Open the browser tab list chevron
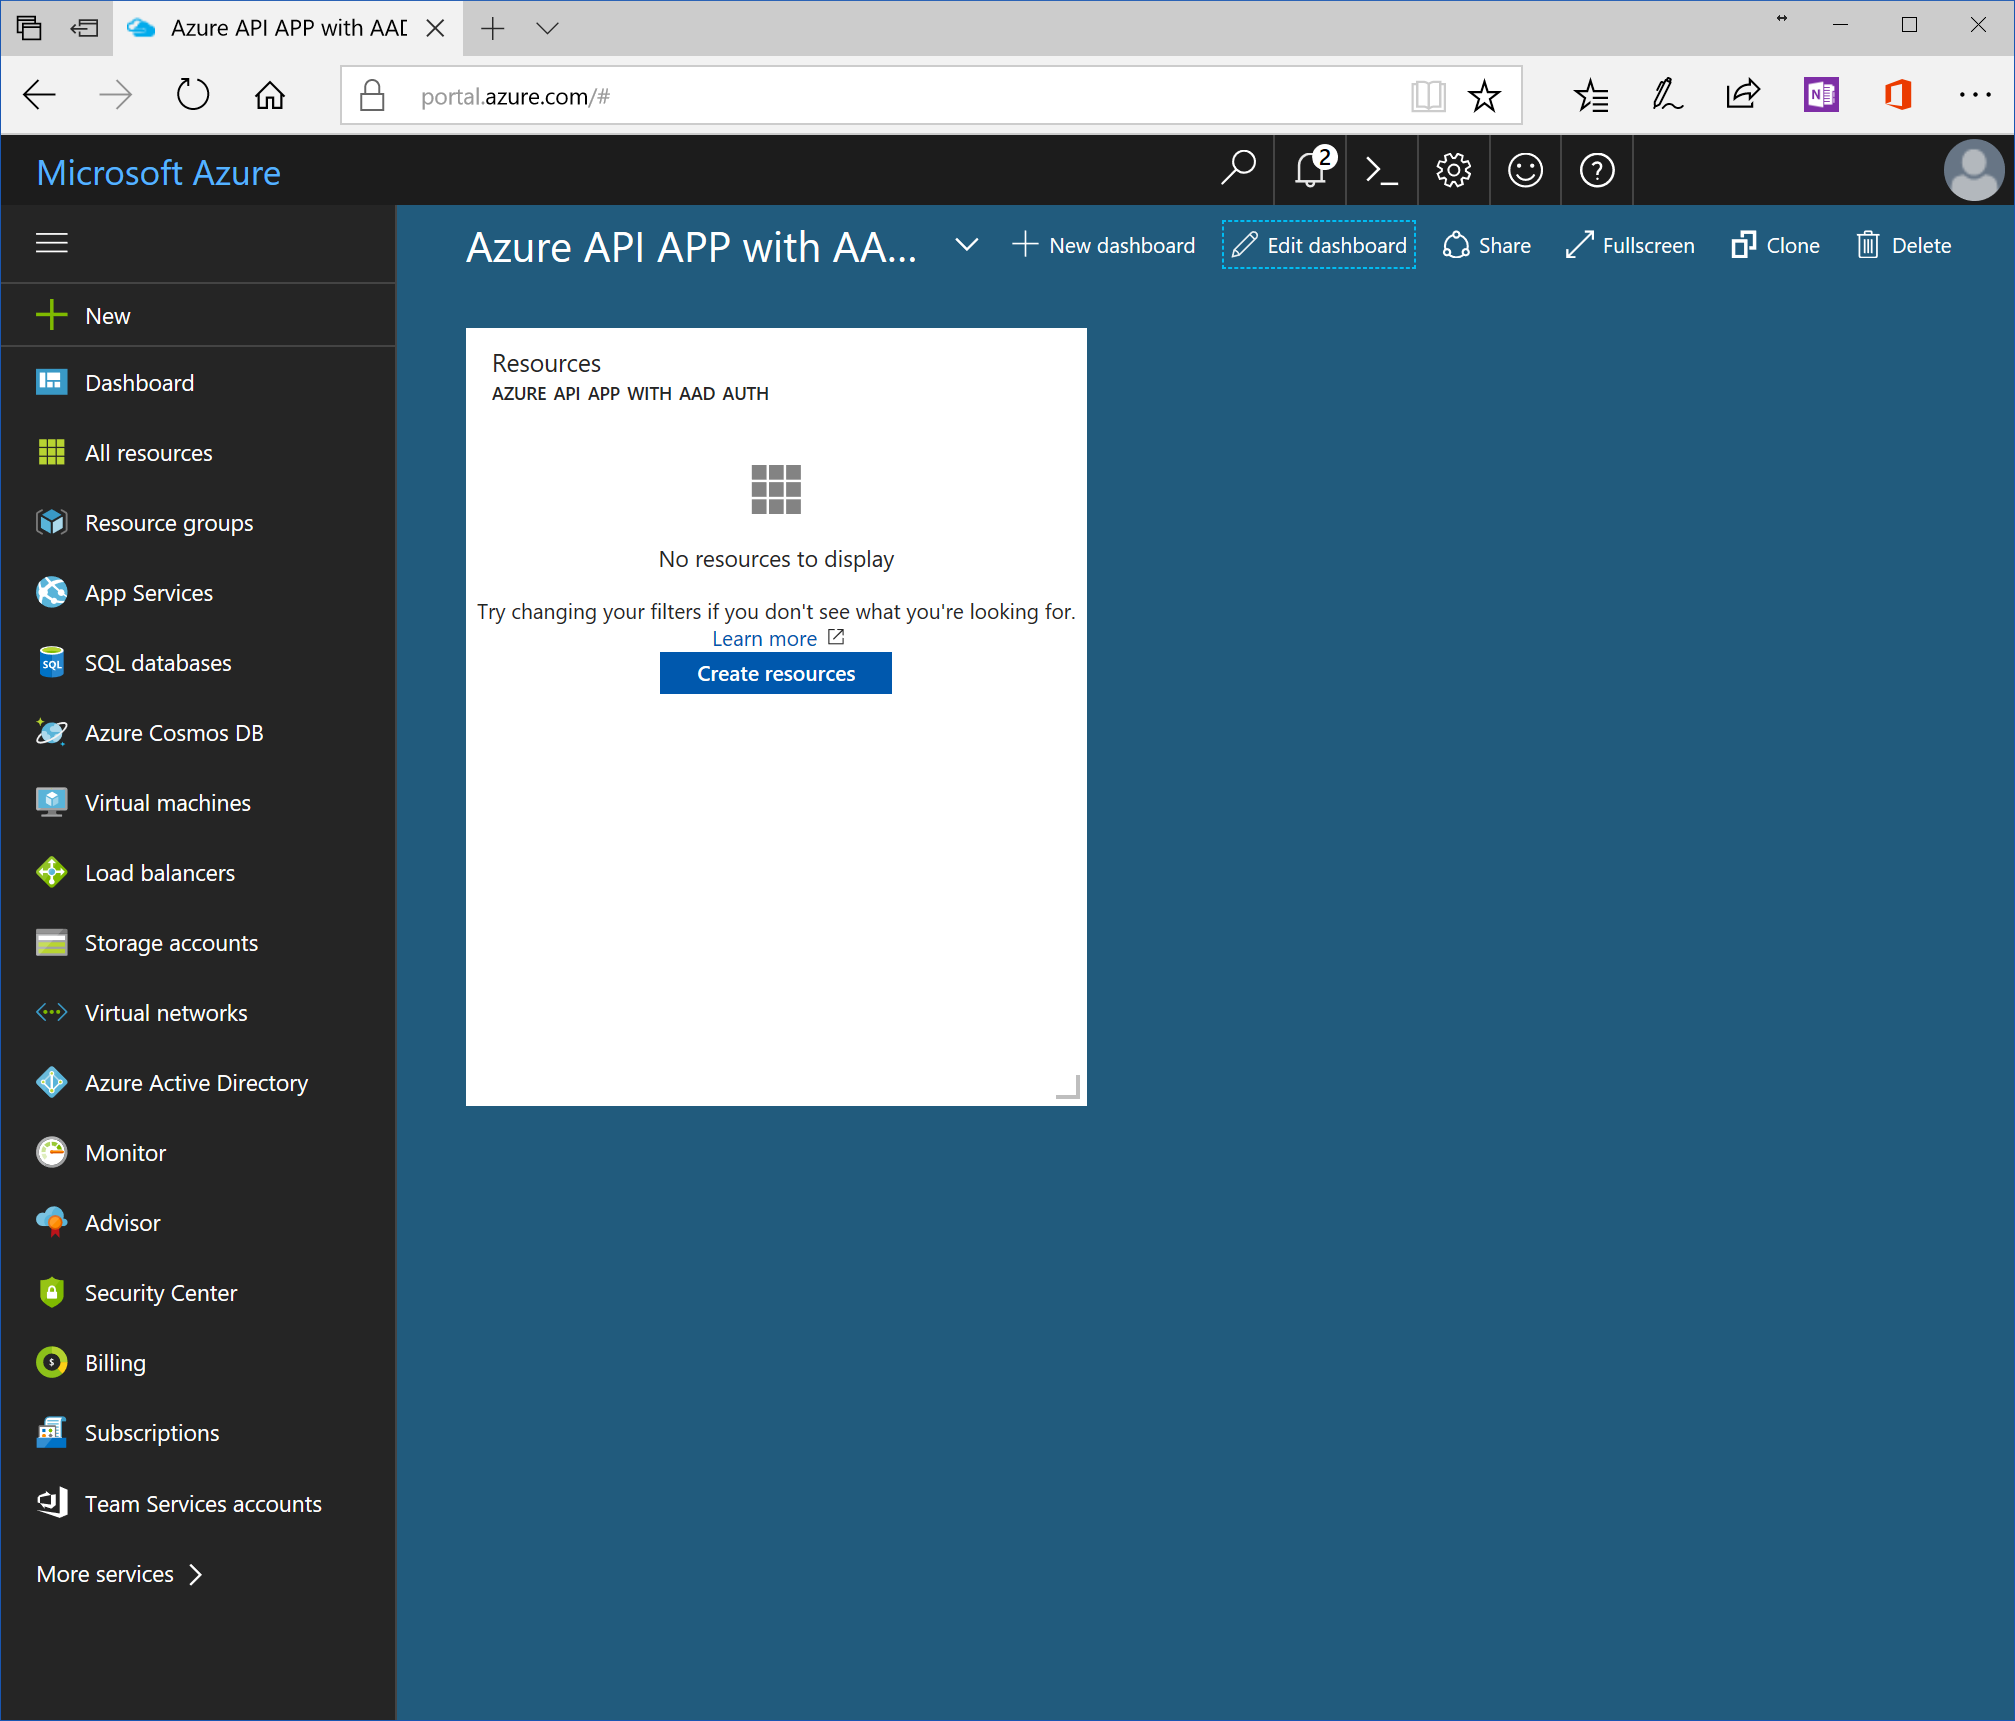Screen dimensions: 2015x1721 [547, 28]
